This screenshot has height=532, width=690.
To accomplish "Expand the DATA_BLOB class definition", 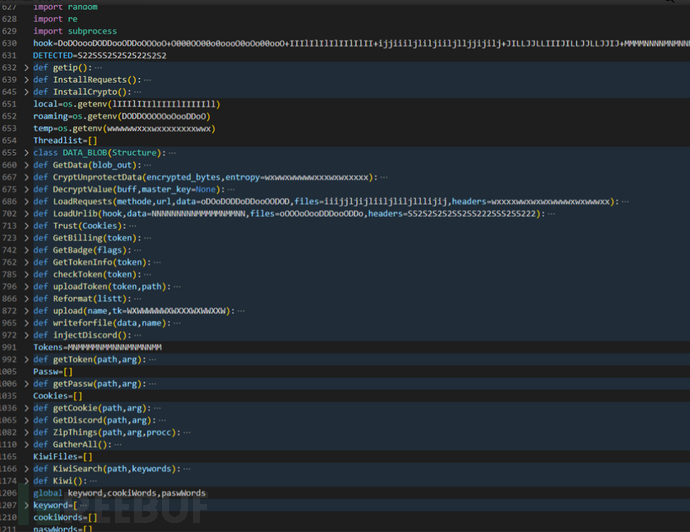I will [x=26, y=153].
